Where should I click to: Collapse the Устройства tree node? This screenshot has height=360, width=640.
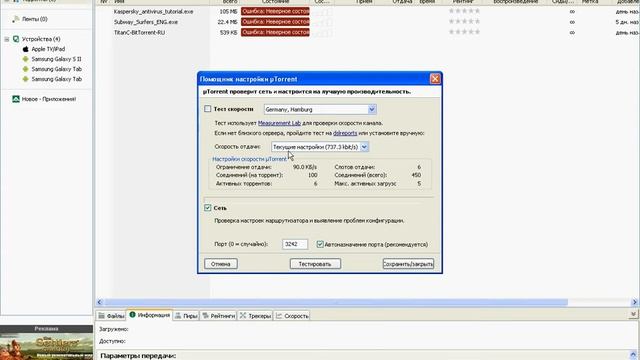pyautogui.click(x=7, y=39)
